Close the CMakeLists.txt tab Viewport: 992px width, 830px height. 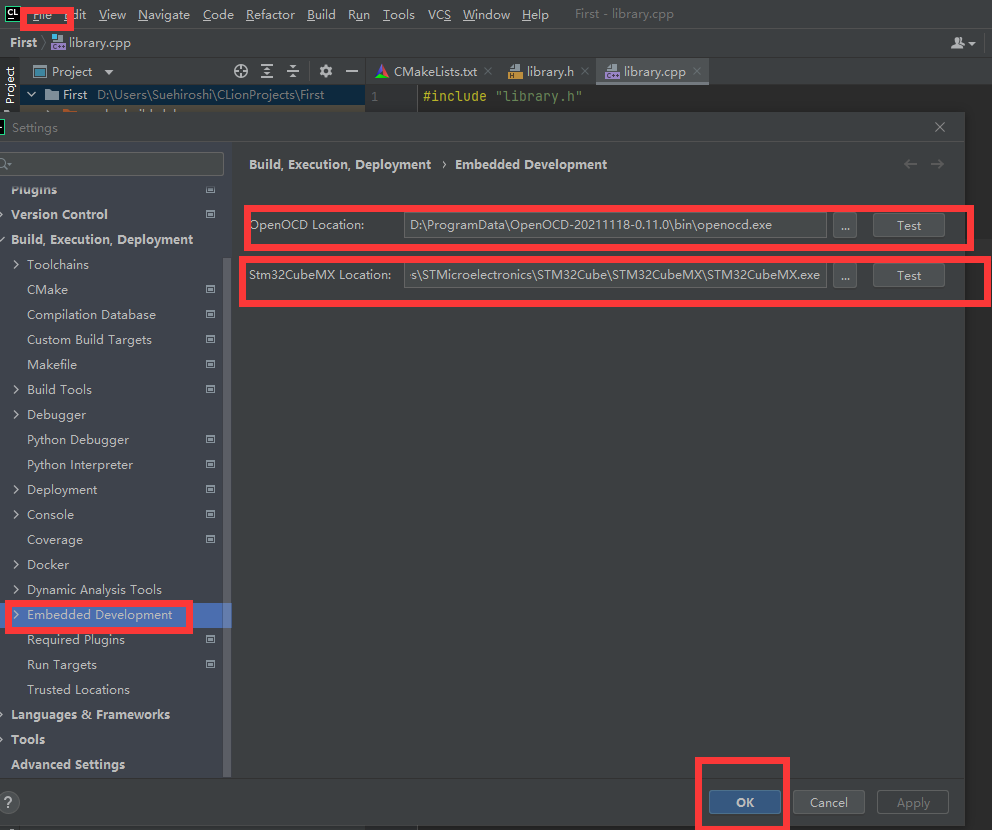tap(488, 71)
